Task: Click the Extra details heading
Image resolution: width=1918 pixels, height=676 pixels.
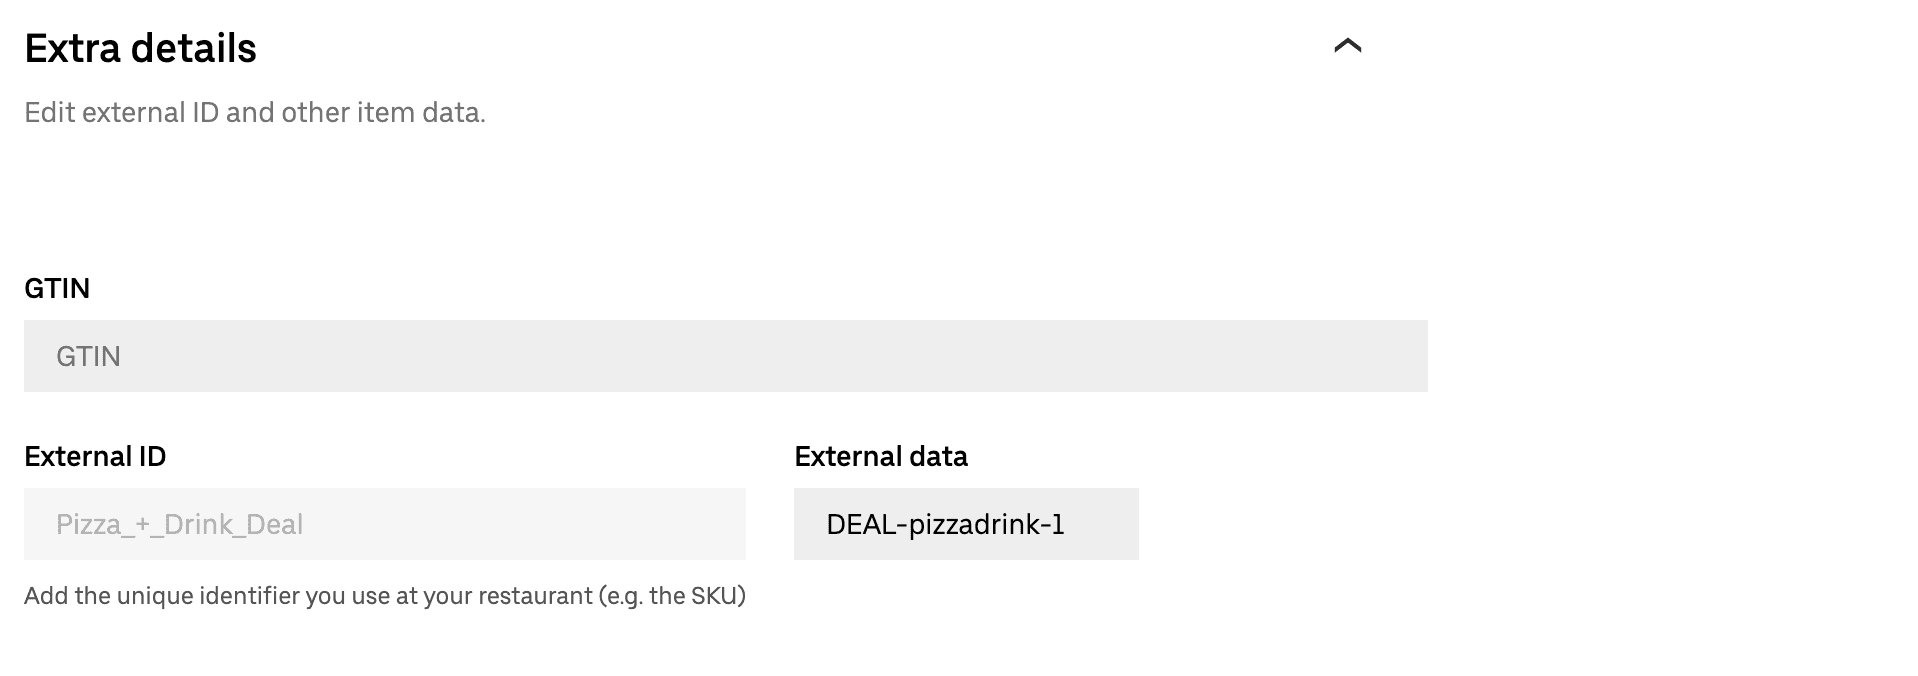Action: click(x=140, y=46)
